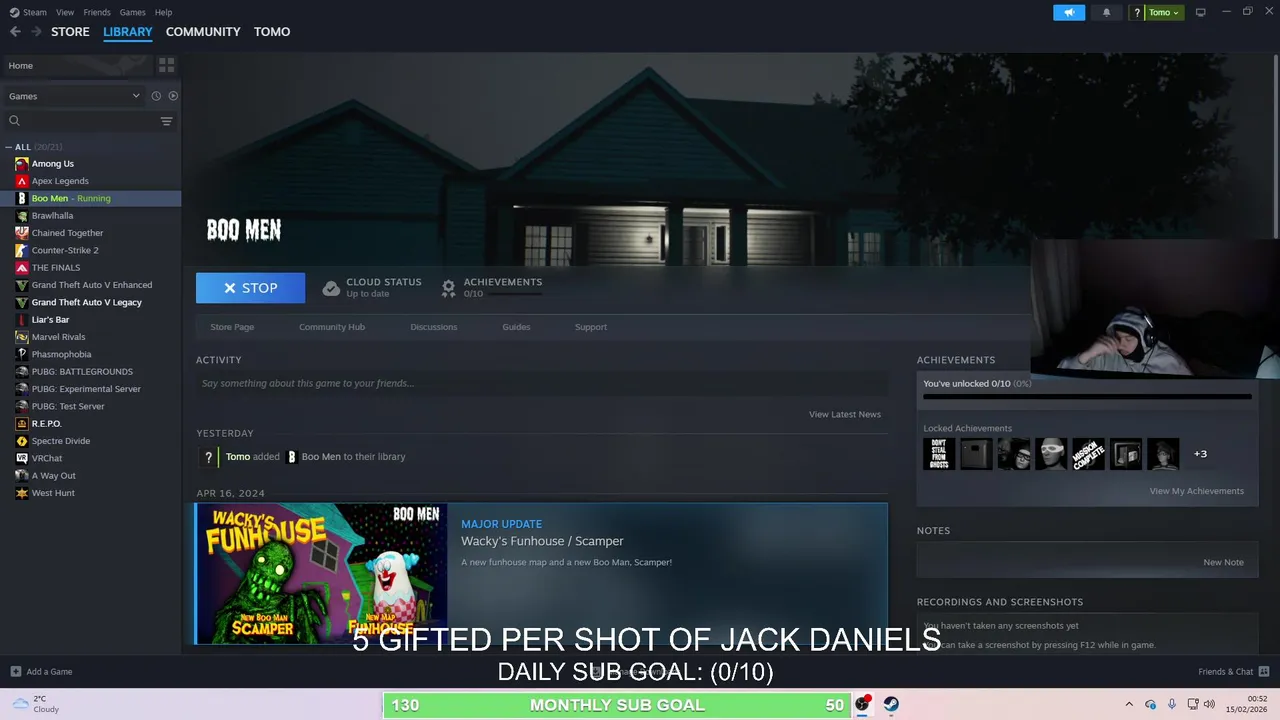
Task: Click the library search field
Action: pos(88,121)
